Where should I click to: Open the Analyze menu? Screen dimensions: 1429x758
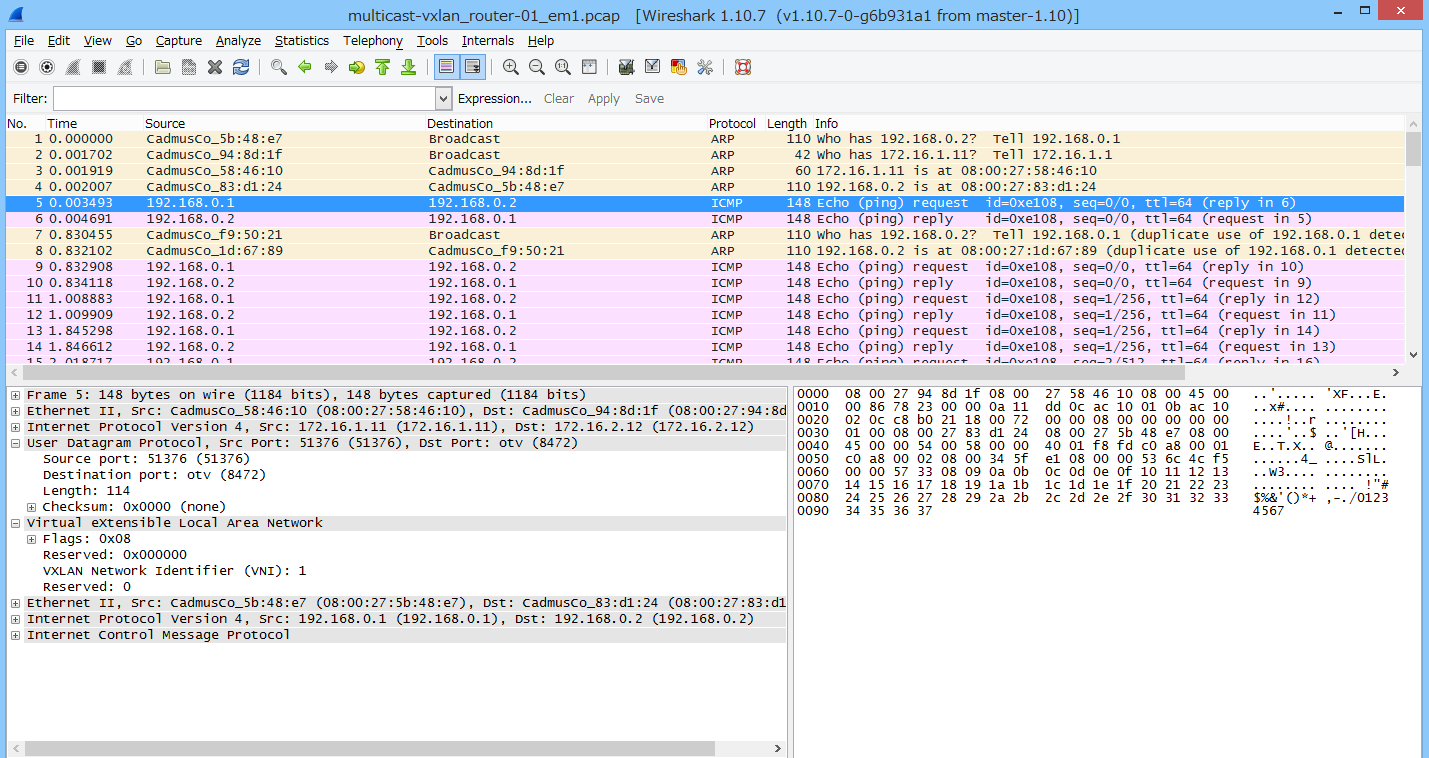pyautogui.click(x=238, y=41)
